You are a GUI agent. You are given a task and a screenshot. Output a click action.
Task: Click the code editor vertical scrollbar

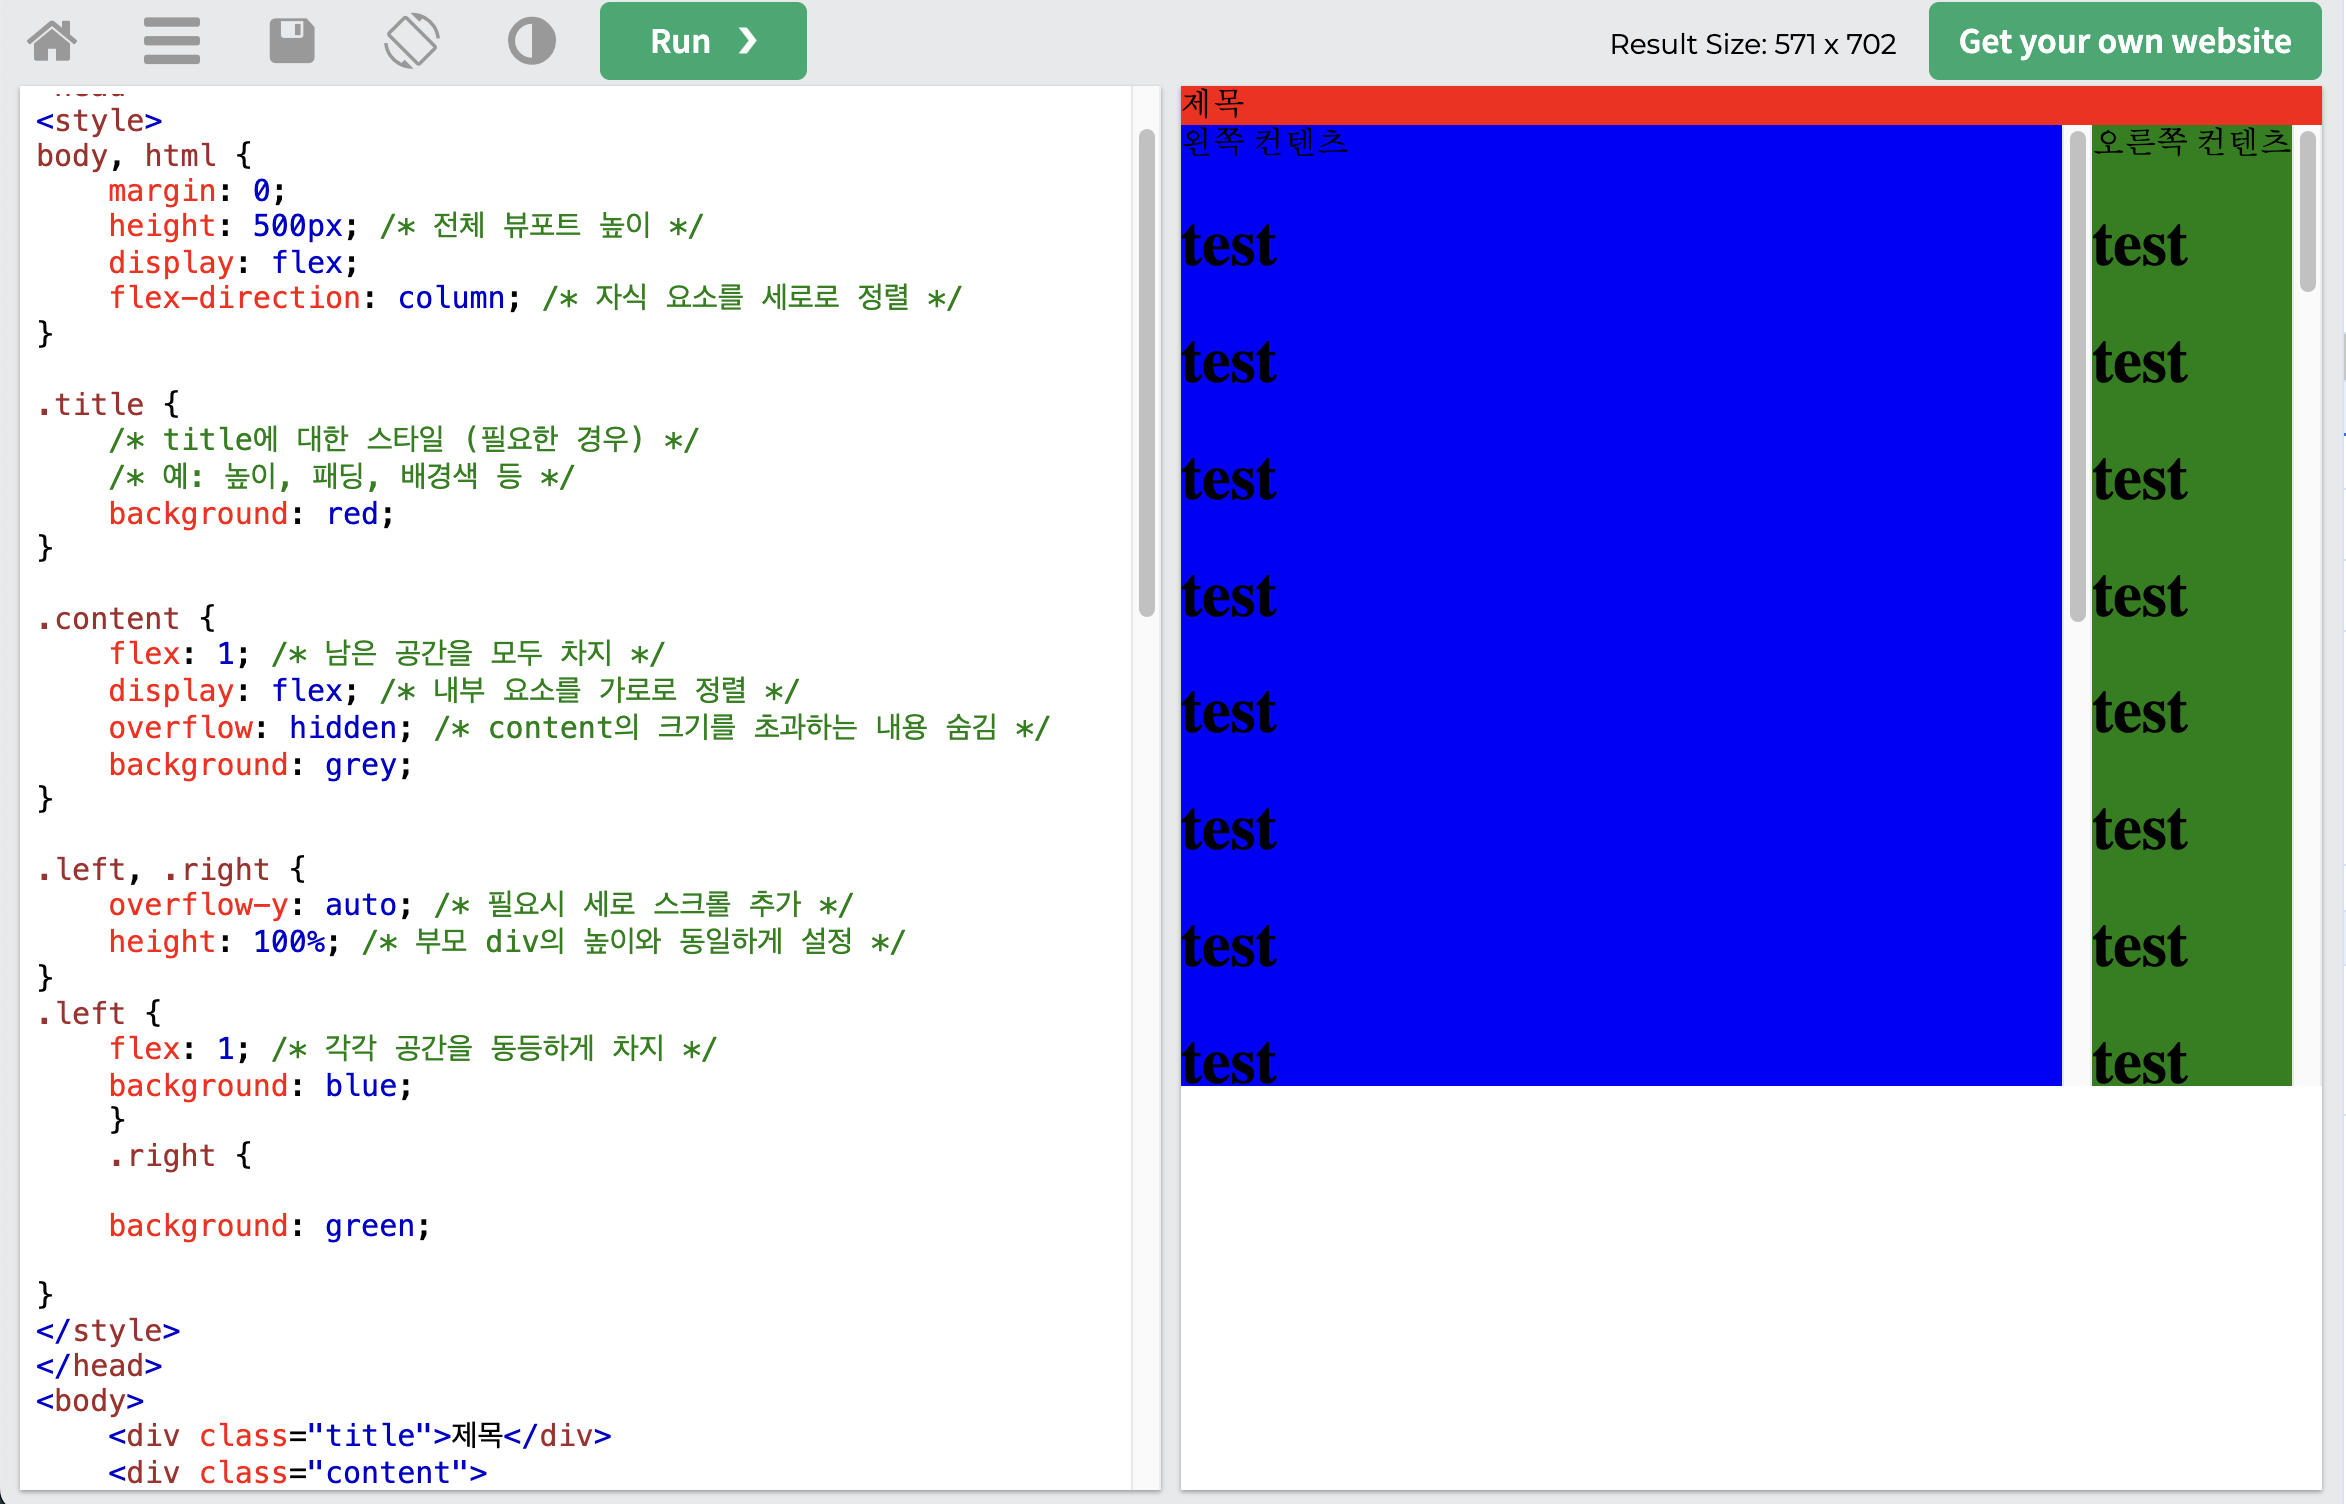1147,372
